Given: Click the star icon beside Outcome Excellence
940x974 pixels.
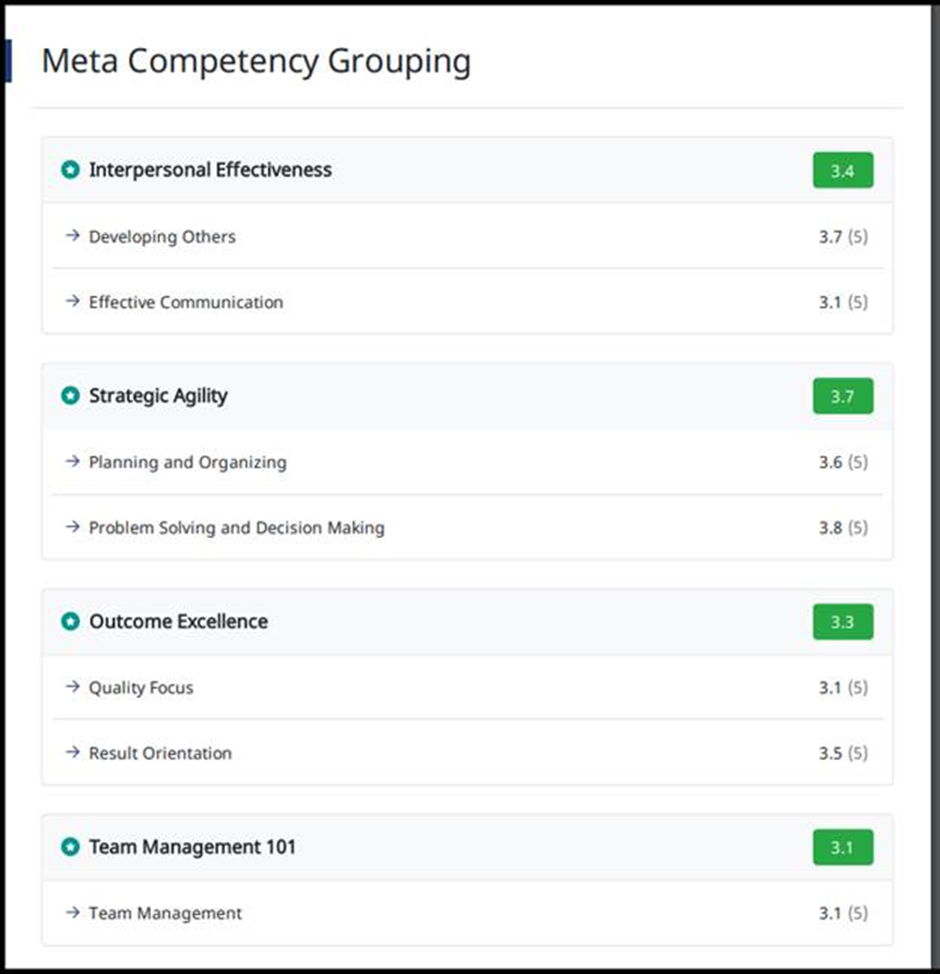Looking at the screenshot, I should (x=70, y=621).
